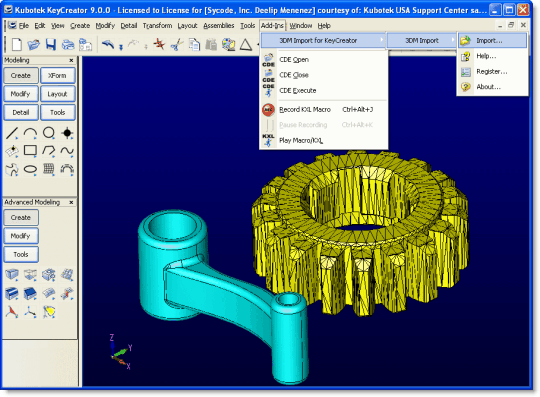Select the Line tool in Modeling palette
The height and width of the screenshot is (397, 540).
click(12, 133)
